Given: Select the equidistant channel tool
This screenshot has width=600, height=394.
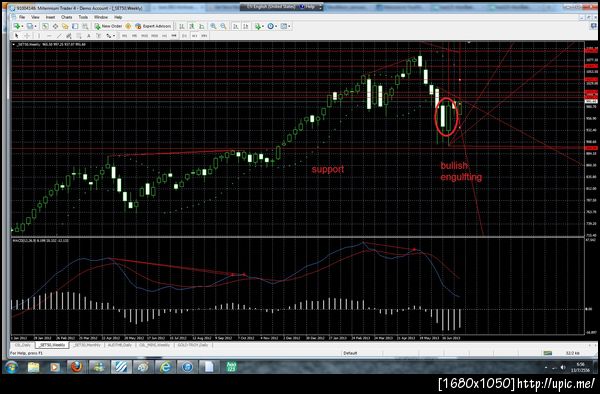Looking at the screenshot, I should click(x=69, y=36).
